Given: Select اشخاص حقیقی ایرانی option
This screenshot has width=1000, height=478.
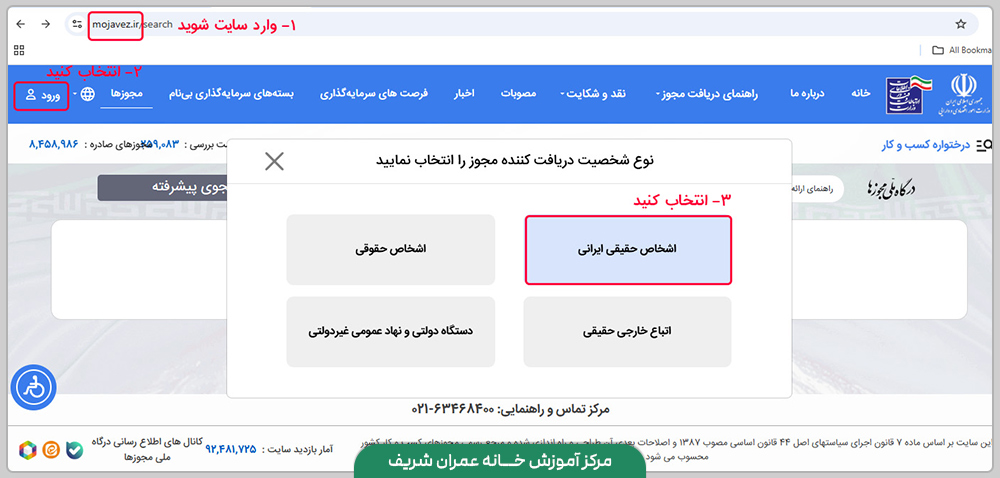Looking at the screenshot, I should pos(628,250).
